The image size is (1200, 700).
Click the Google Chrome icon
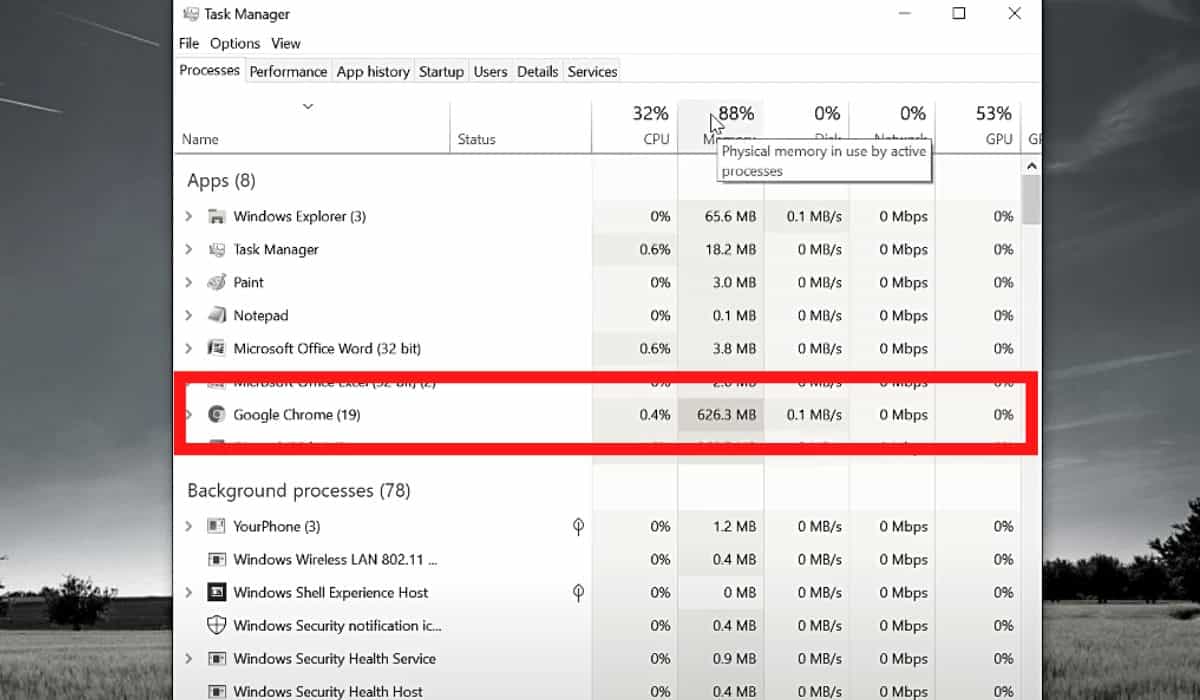216,414
